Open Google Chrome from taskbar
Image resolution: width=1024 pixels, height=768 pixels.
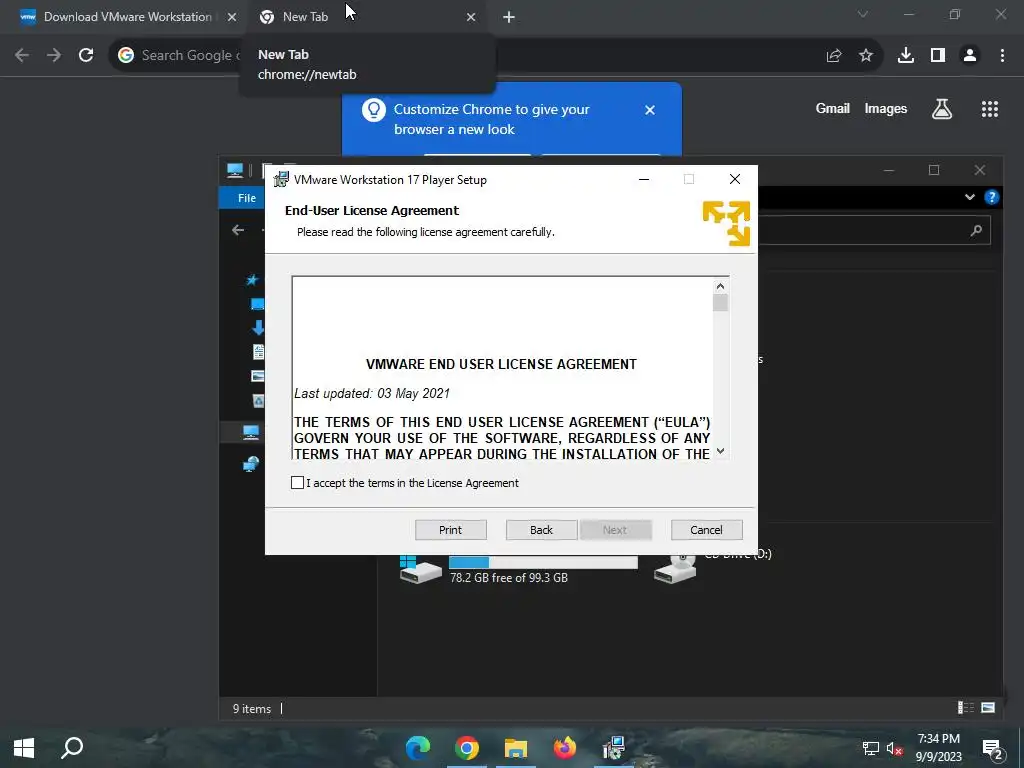click(x=467, y=748)
